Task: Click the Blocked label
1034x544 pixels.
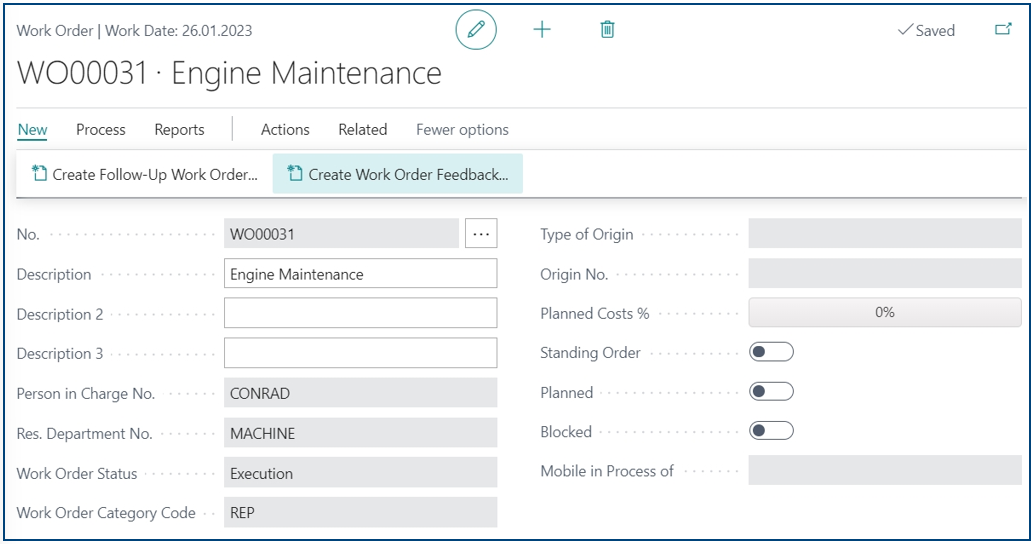Action: (x=566, y=432)
